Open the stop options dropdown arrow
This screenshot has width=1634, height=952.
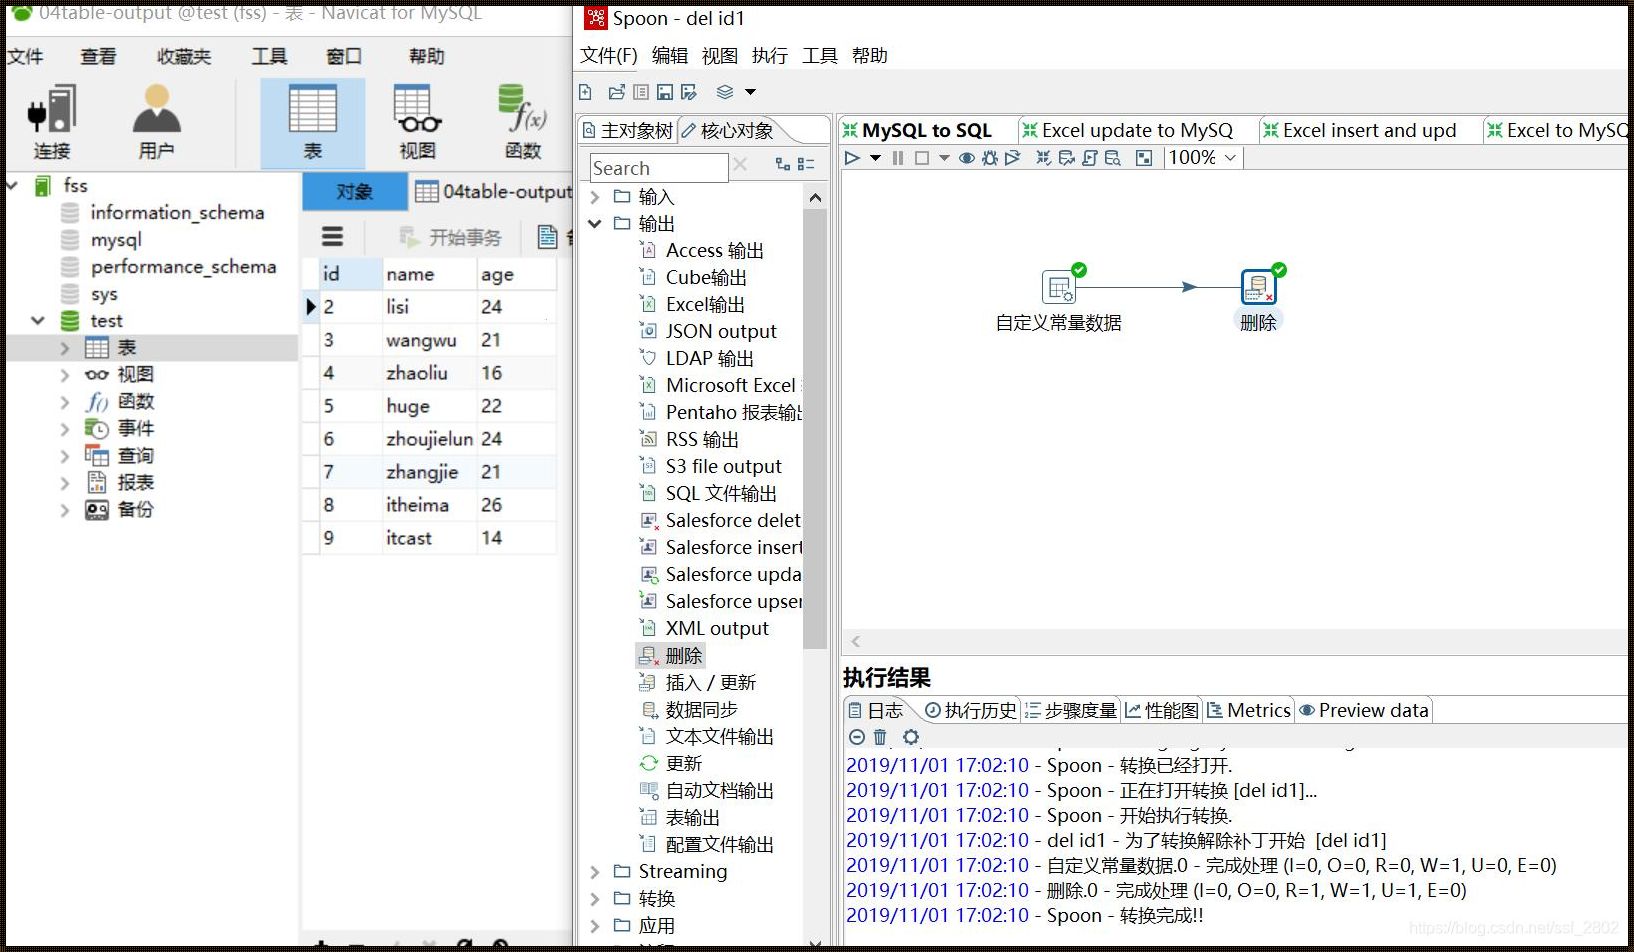coord(944,158)
